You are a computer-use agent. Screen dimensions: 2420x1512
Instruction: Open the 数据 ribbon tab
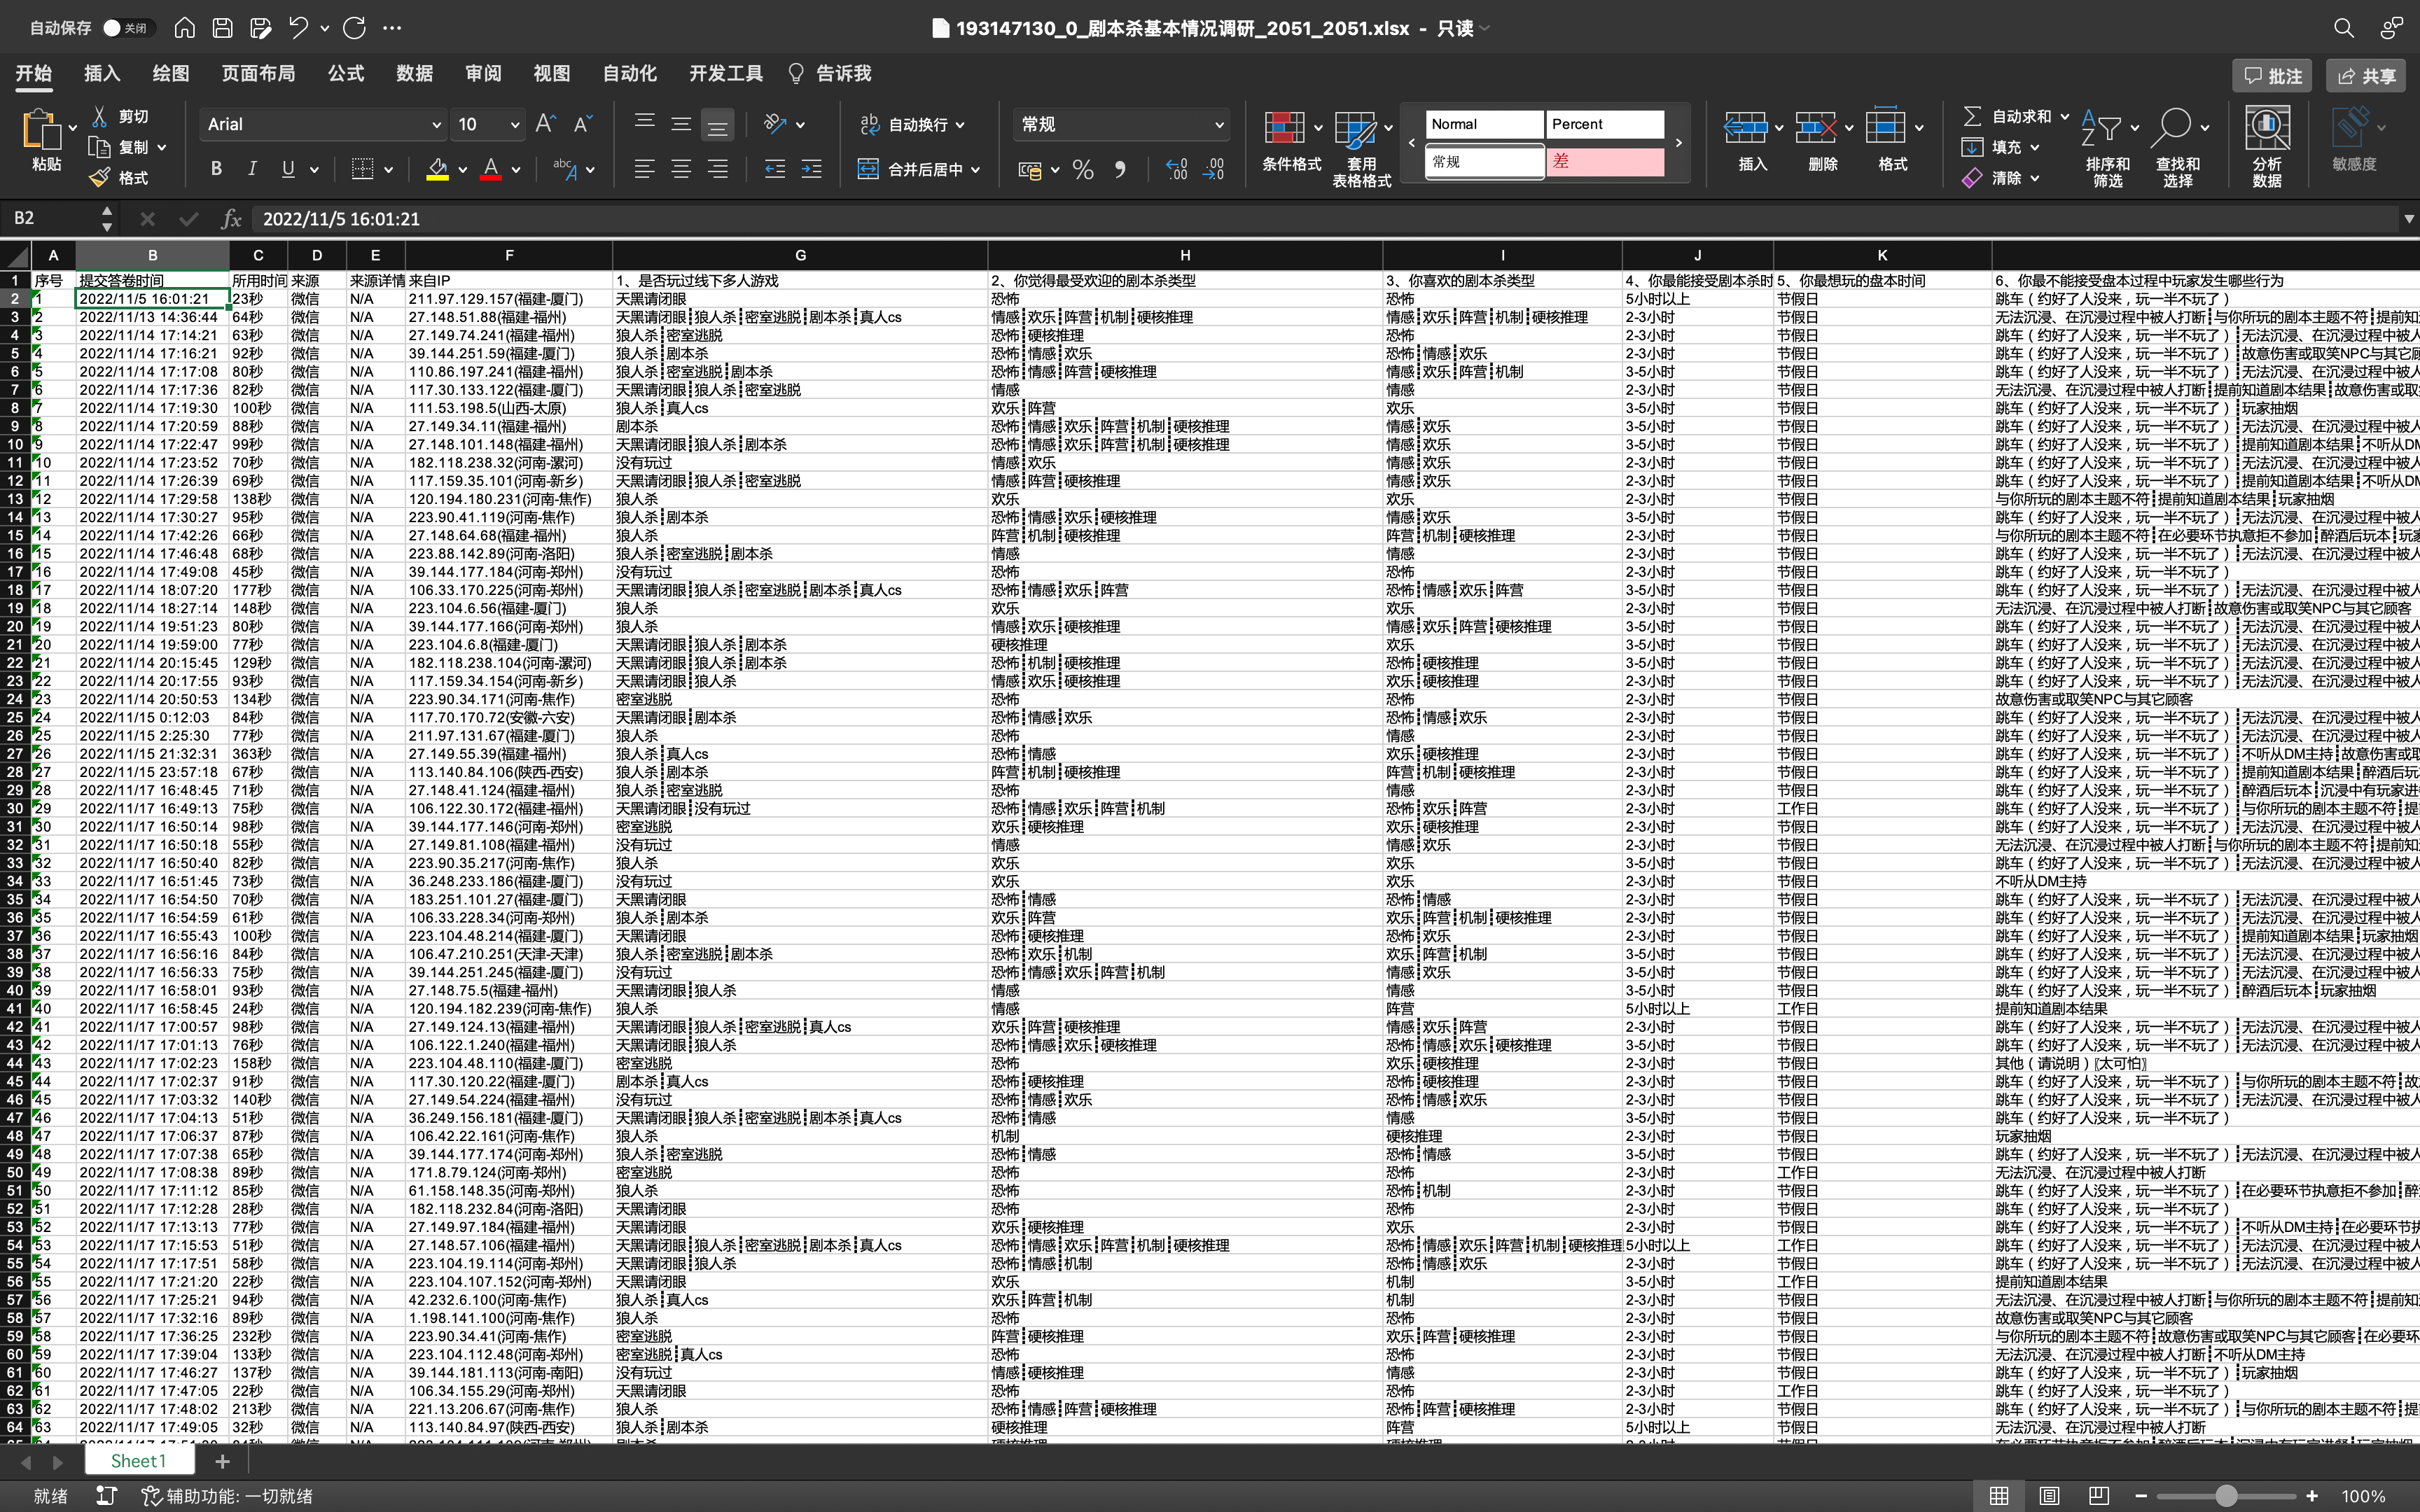pos(414,74)
